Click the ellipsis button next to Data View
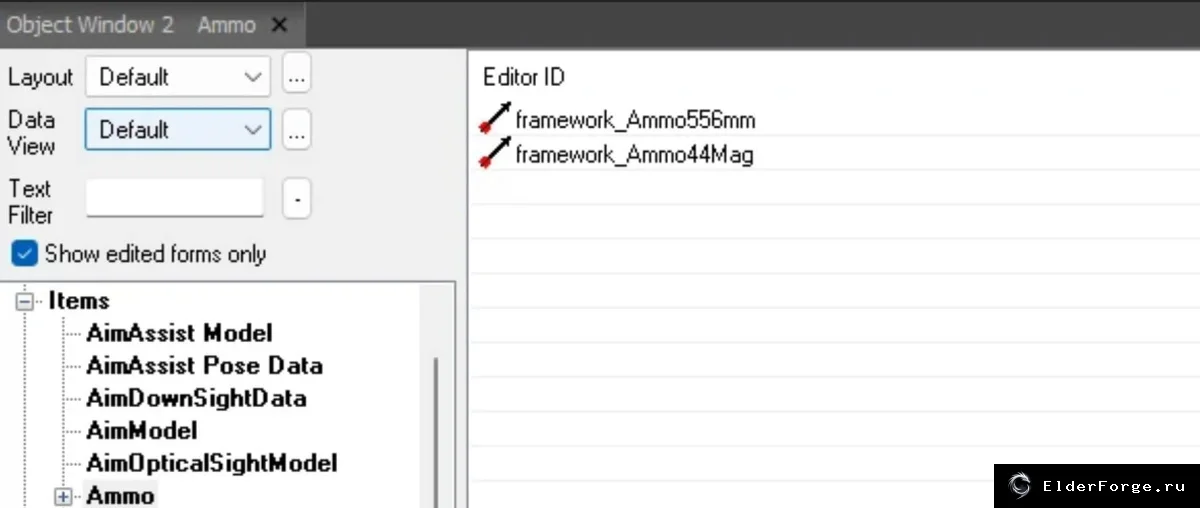The width and height of the screenshot is (1200, 508). (297, 130)
